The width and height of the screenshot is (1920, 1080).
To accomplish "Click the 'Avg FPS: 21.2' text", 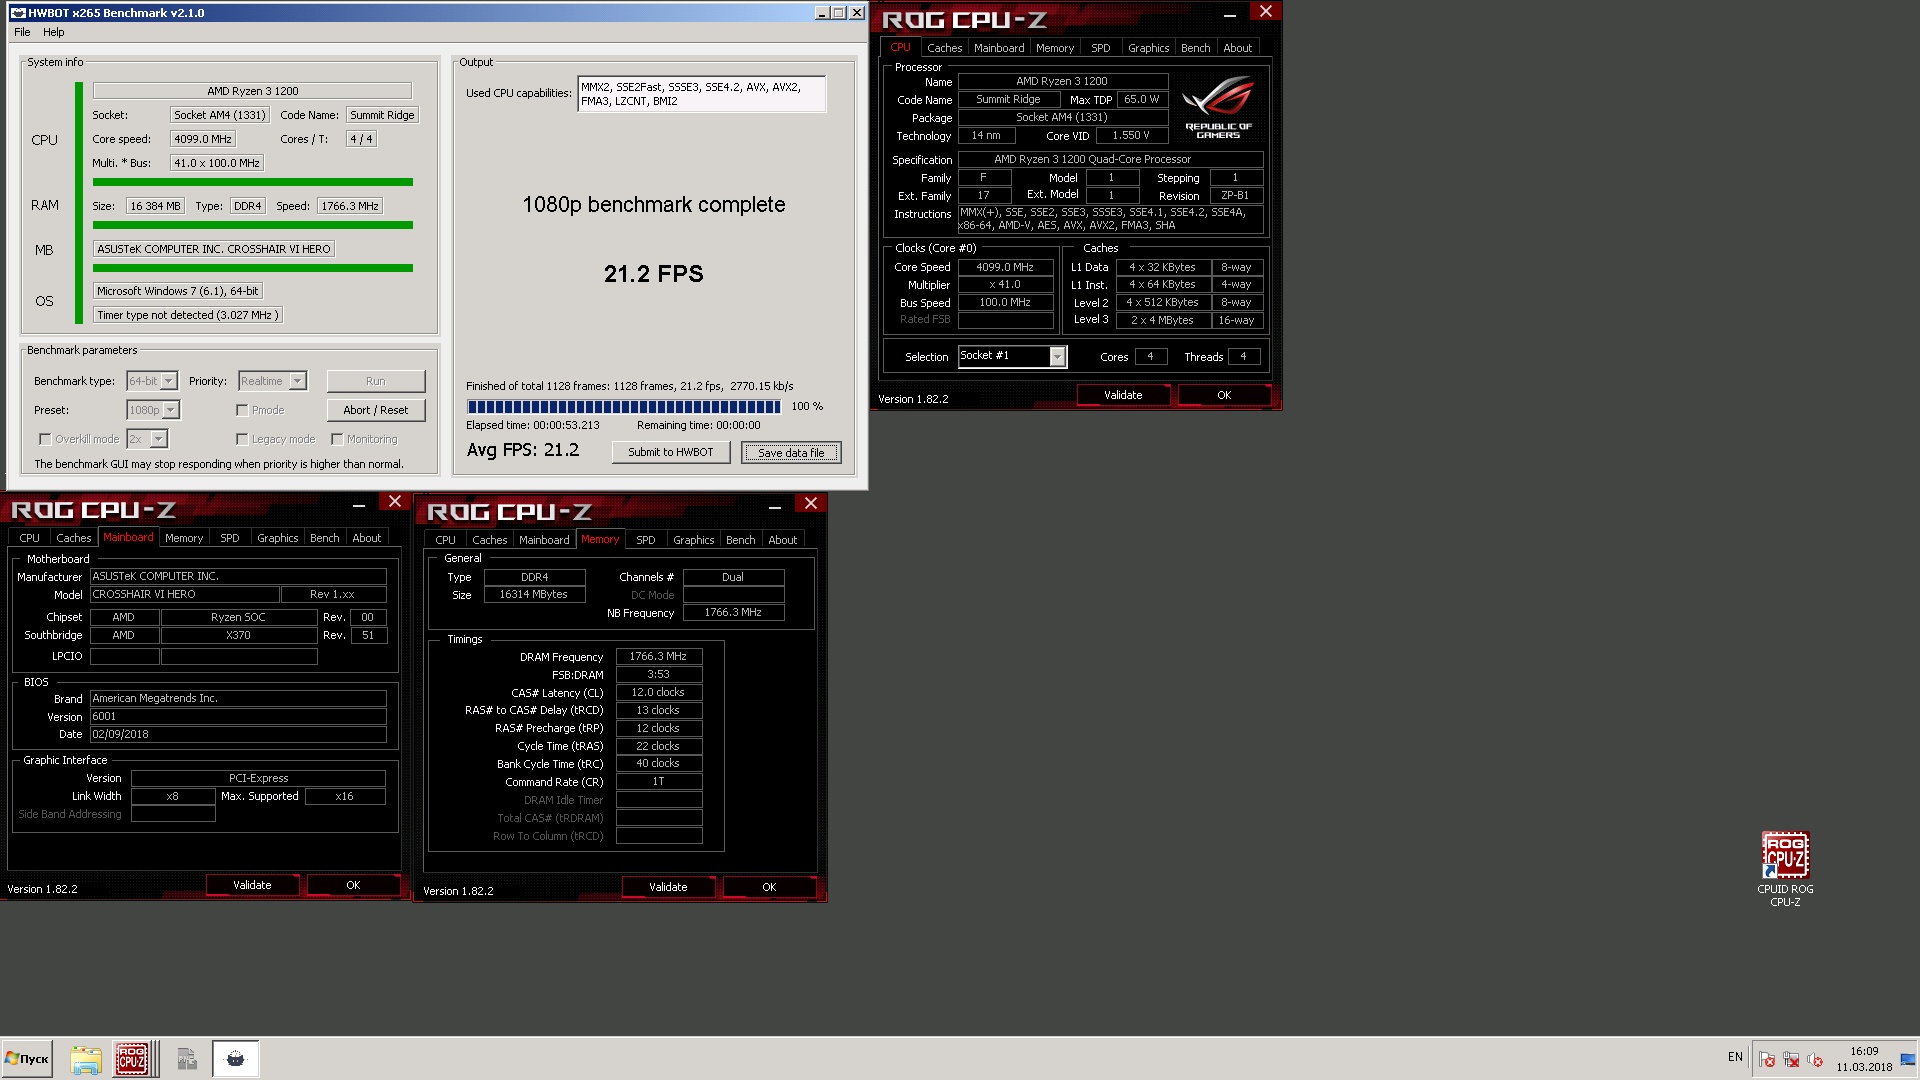I will [x=523, y=450].
